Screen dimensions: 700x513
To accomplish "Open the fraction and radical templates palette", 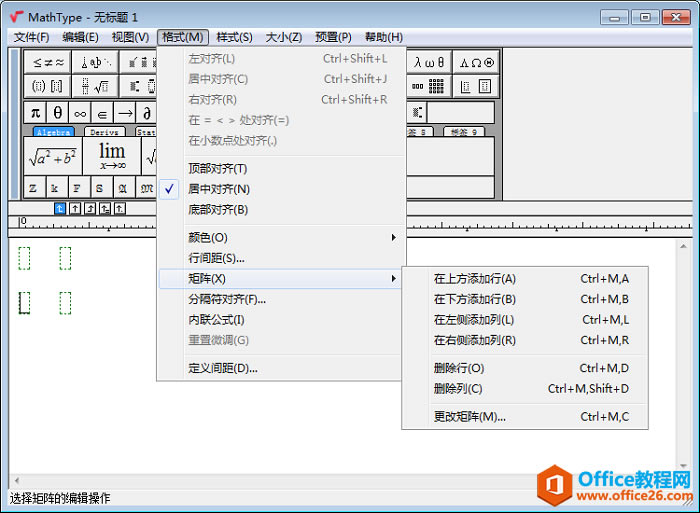I will 94,87.
